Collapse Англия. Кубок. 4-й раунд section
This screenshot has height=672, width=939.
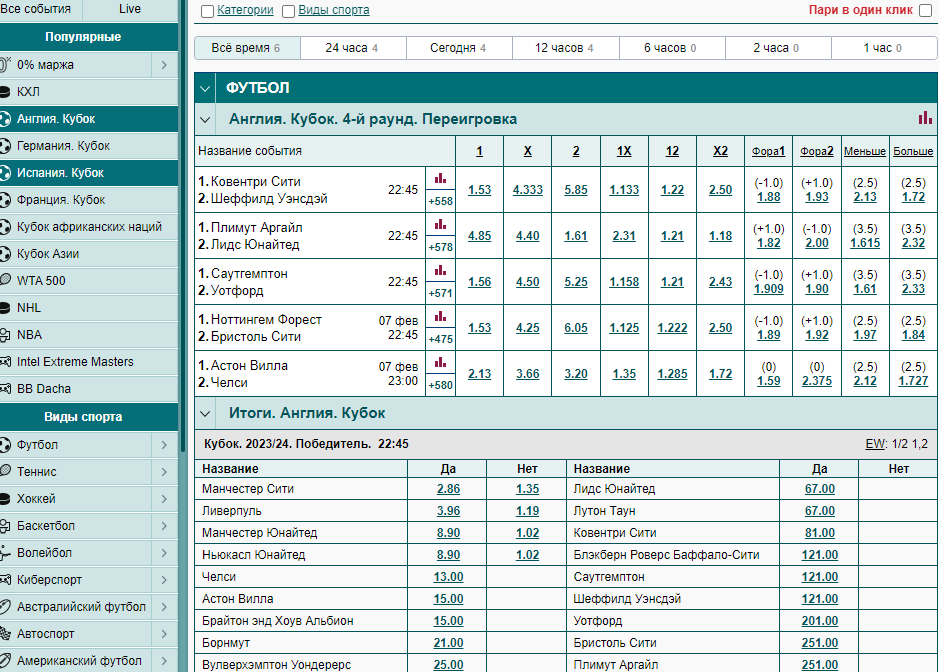pyautogui.click(x=205, y=120)
